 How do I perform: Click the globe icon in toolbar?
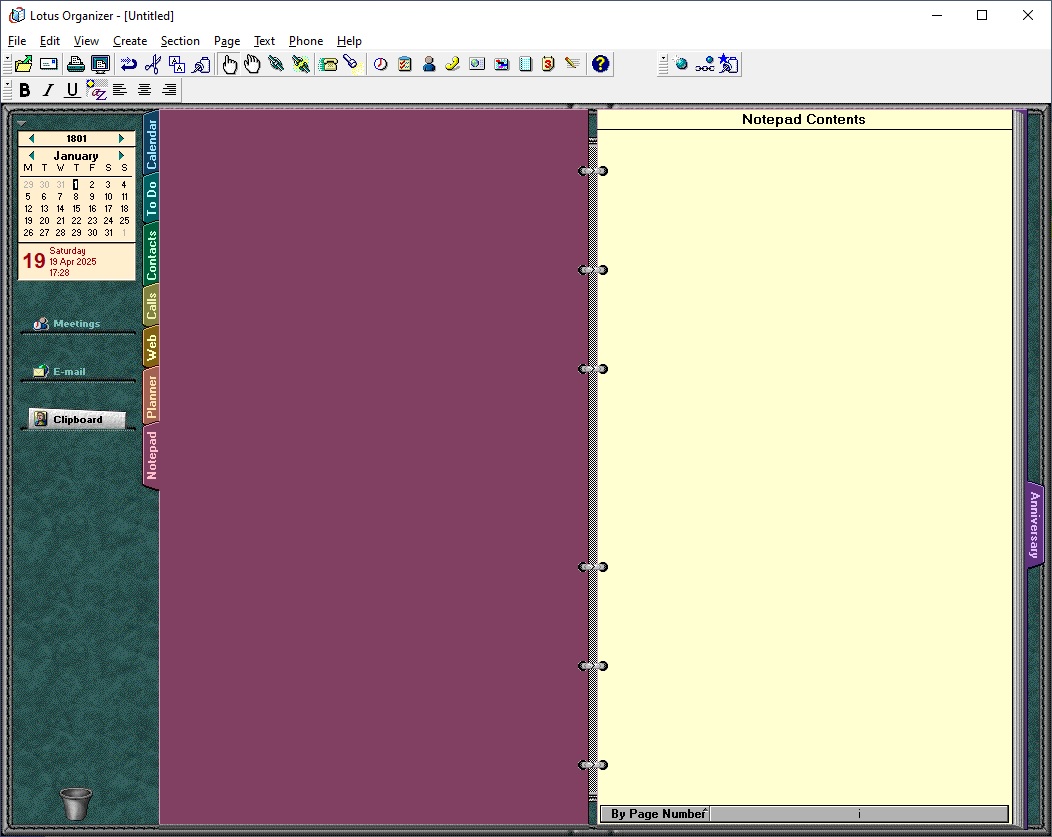[682, 64]
